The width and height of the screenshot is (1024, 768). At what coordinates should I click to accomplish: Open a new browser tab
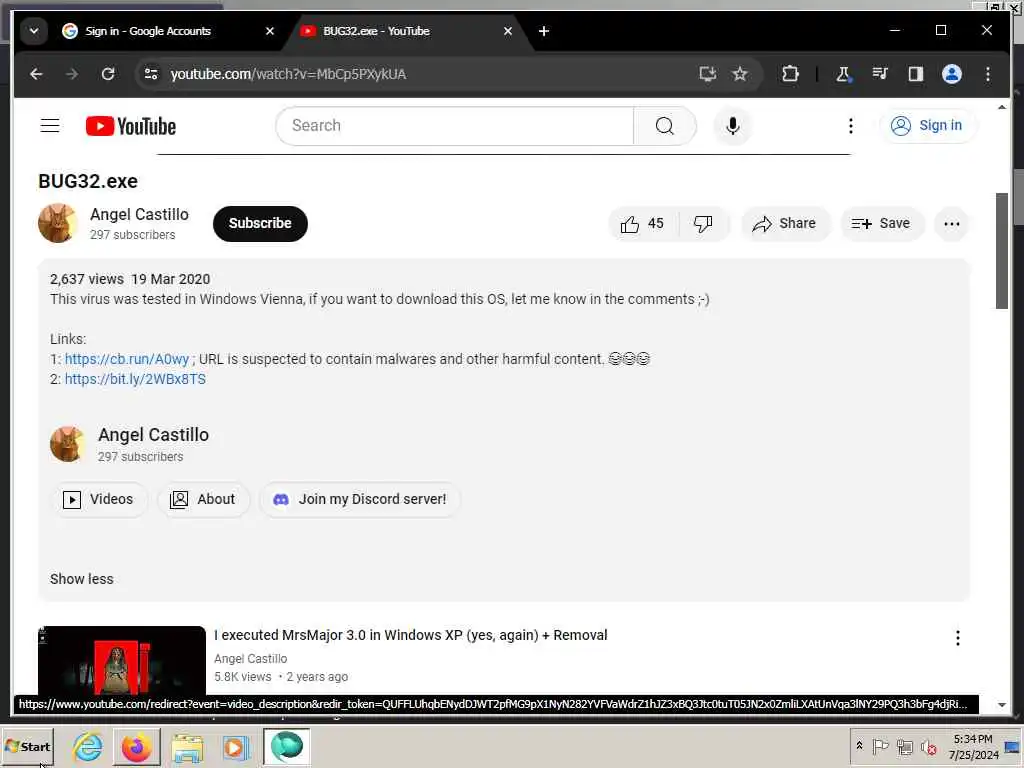543,31
